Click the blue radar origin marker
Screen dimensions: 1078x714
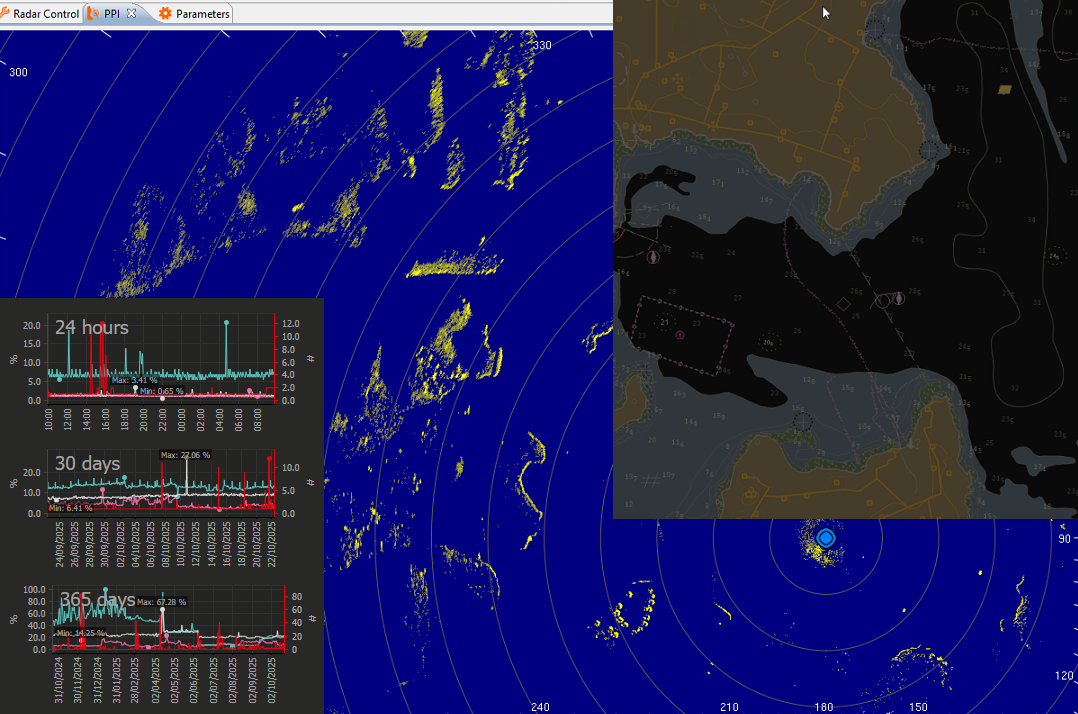click(x=825, y=538)
